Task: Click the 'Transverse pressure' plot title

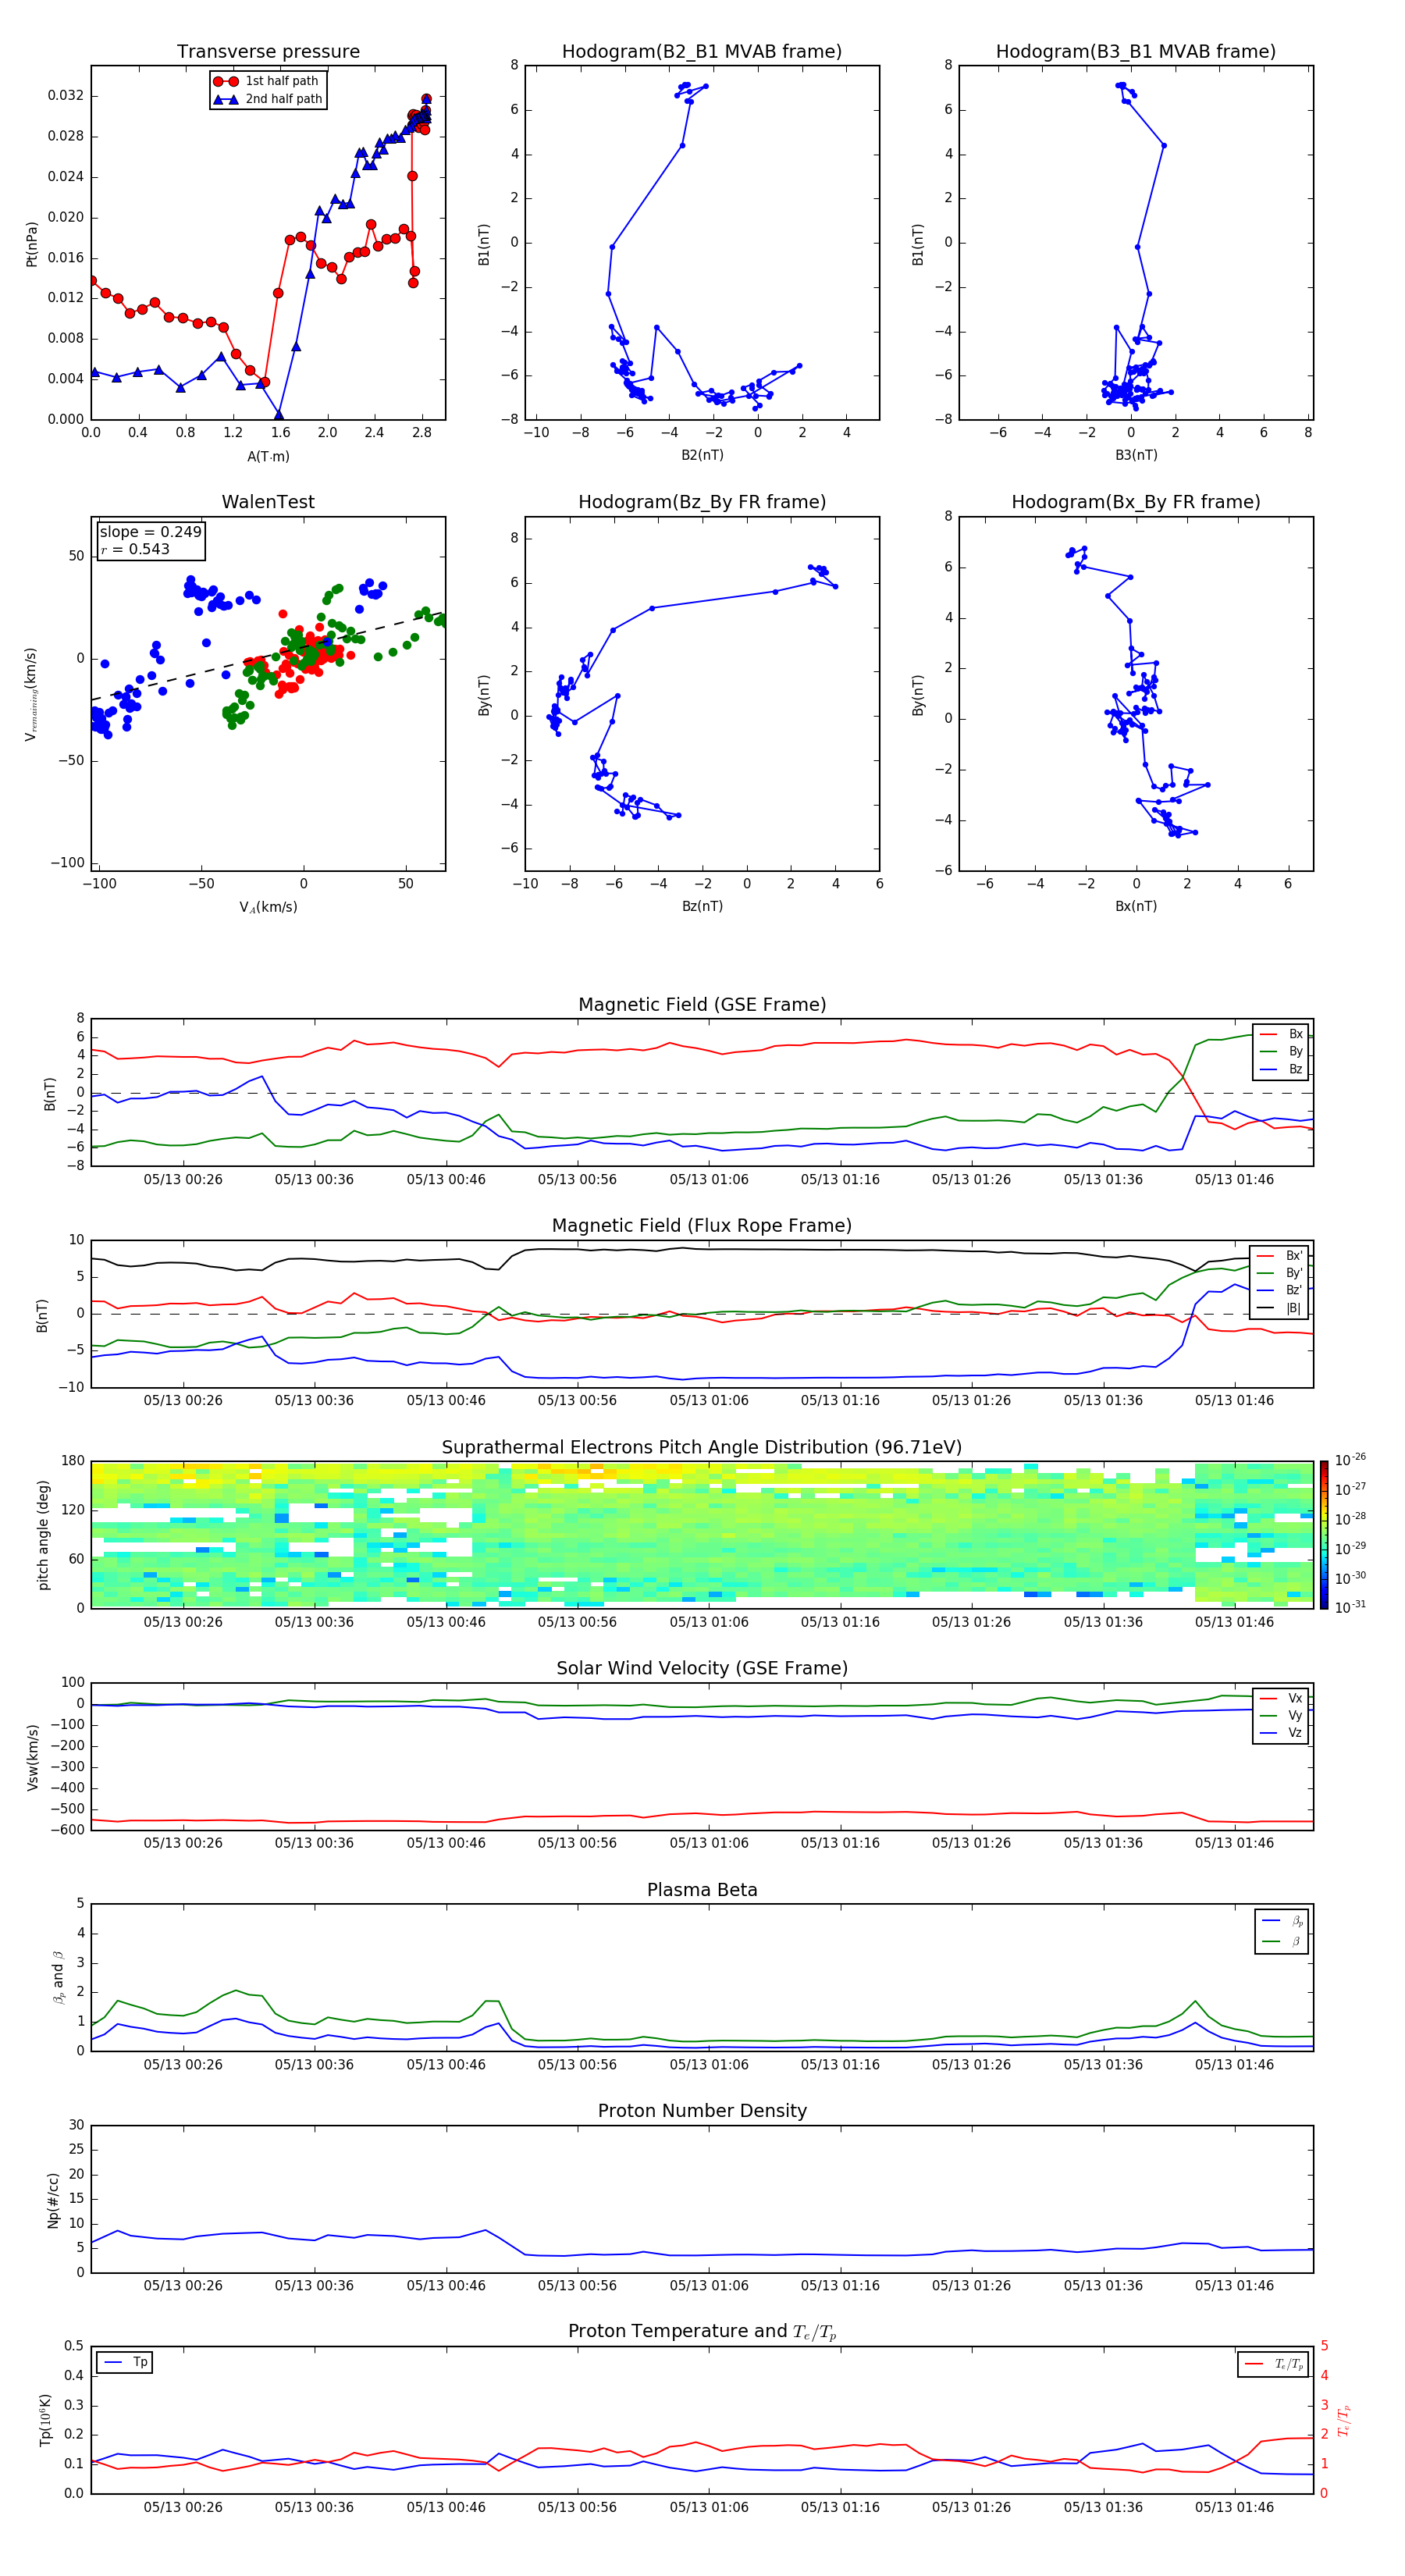Action: (268, 52)
